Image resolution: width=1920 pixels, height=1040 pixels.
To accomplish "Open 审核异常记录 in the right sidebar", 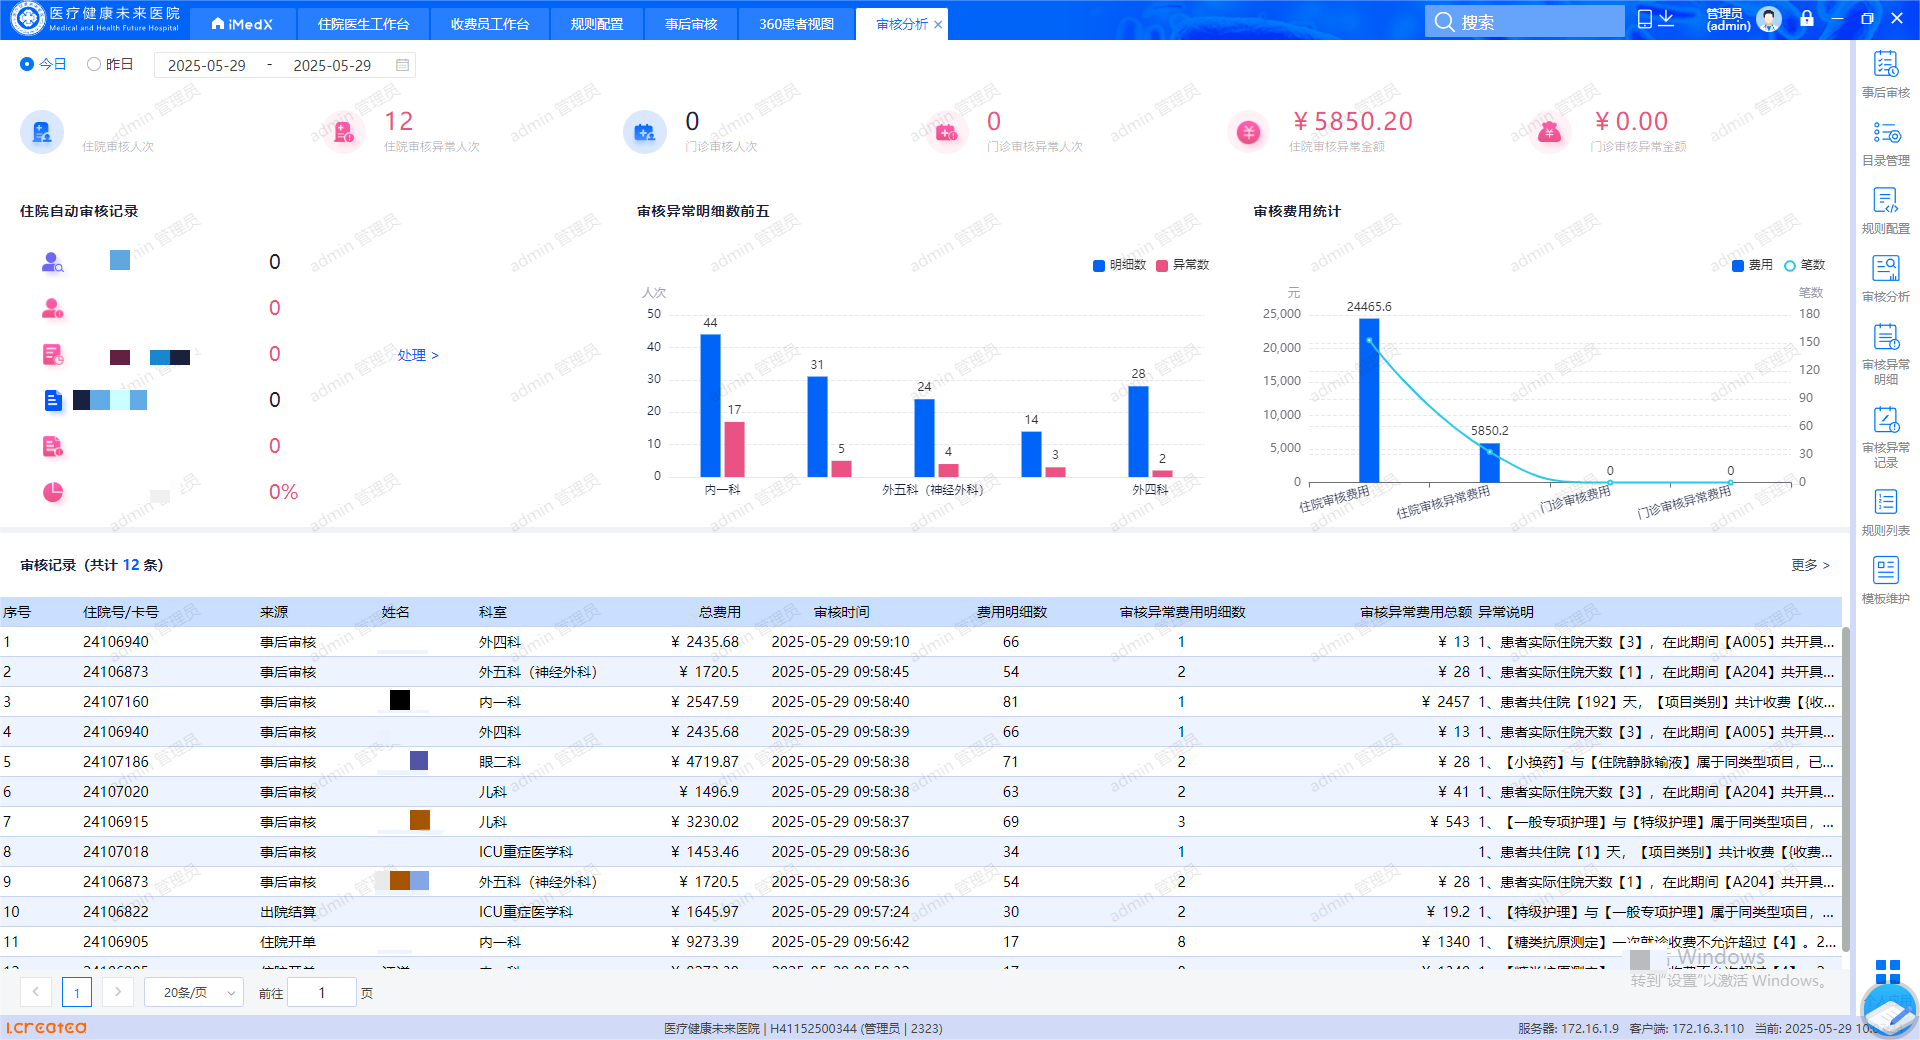I will point(1885,437).
